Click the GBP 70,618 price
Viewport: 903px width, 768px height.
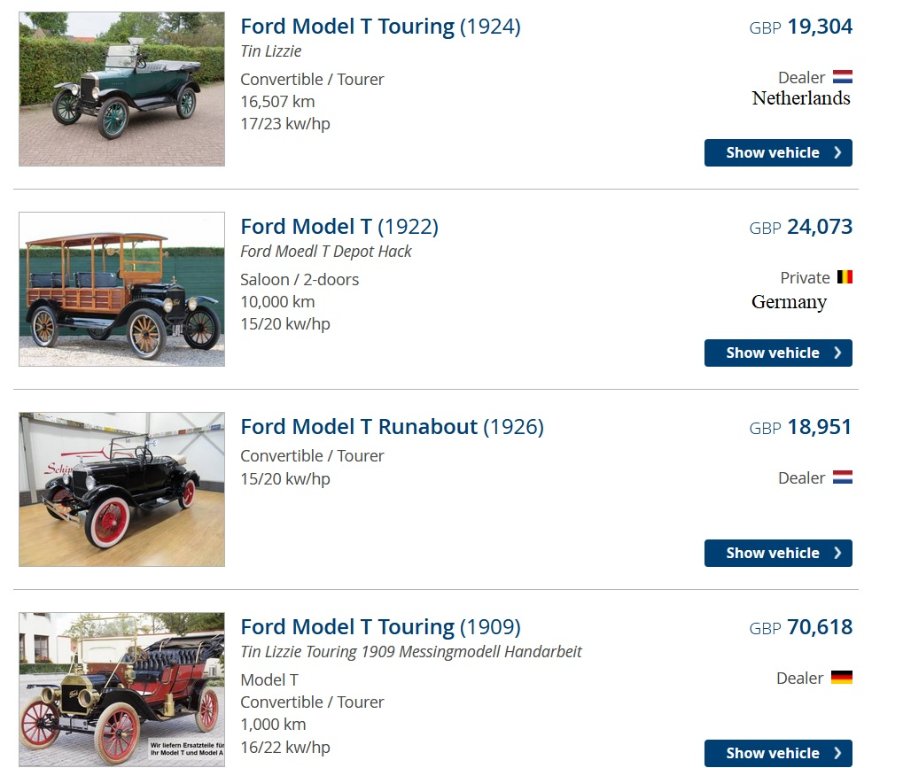pos(801,627)
